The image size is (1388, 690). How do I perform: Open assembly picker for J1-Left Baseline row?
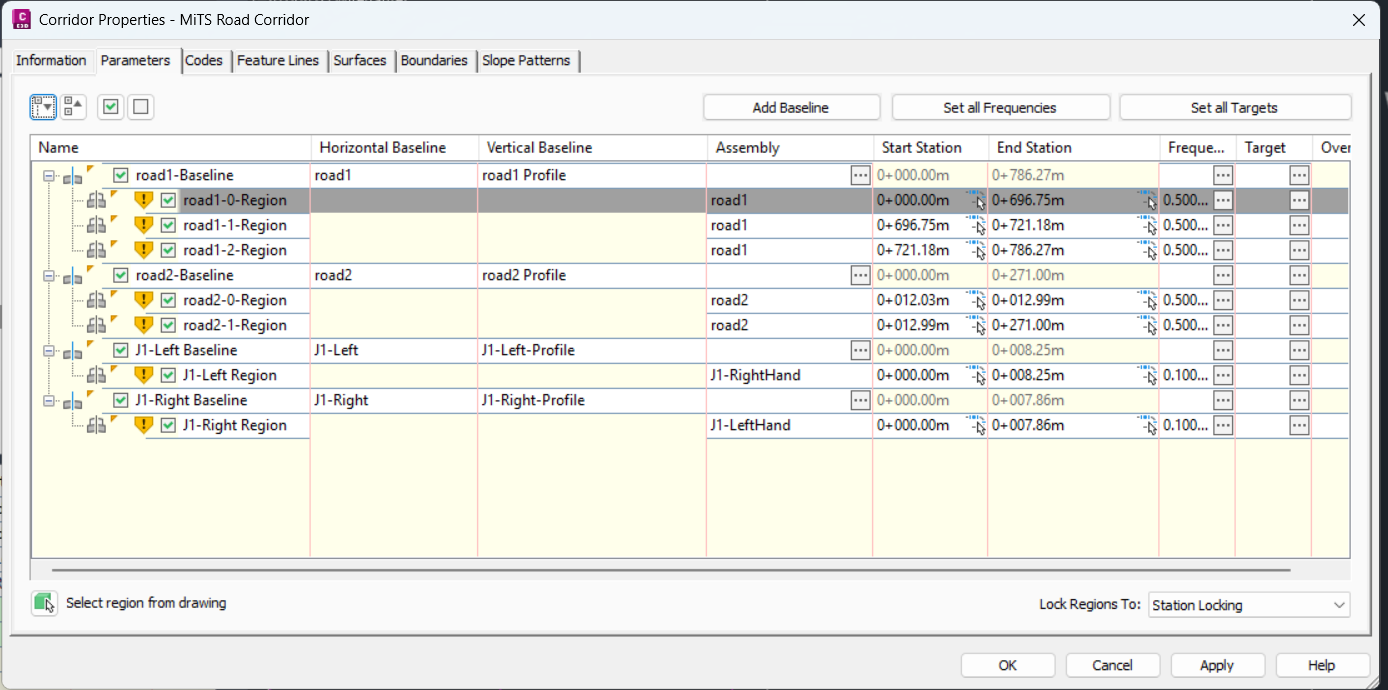point(860,350)
